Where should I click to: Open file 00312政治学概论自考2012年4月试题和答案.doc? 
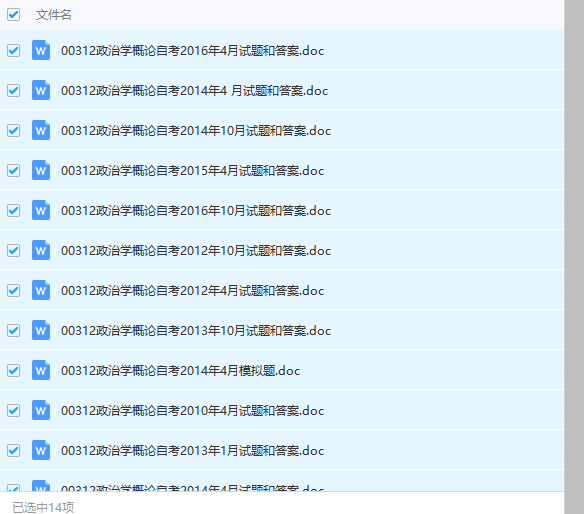(x=193, y=291)
